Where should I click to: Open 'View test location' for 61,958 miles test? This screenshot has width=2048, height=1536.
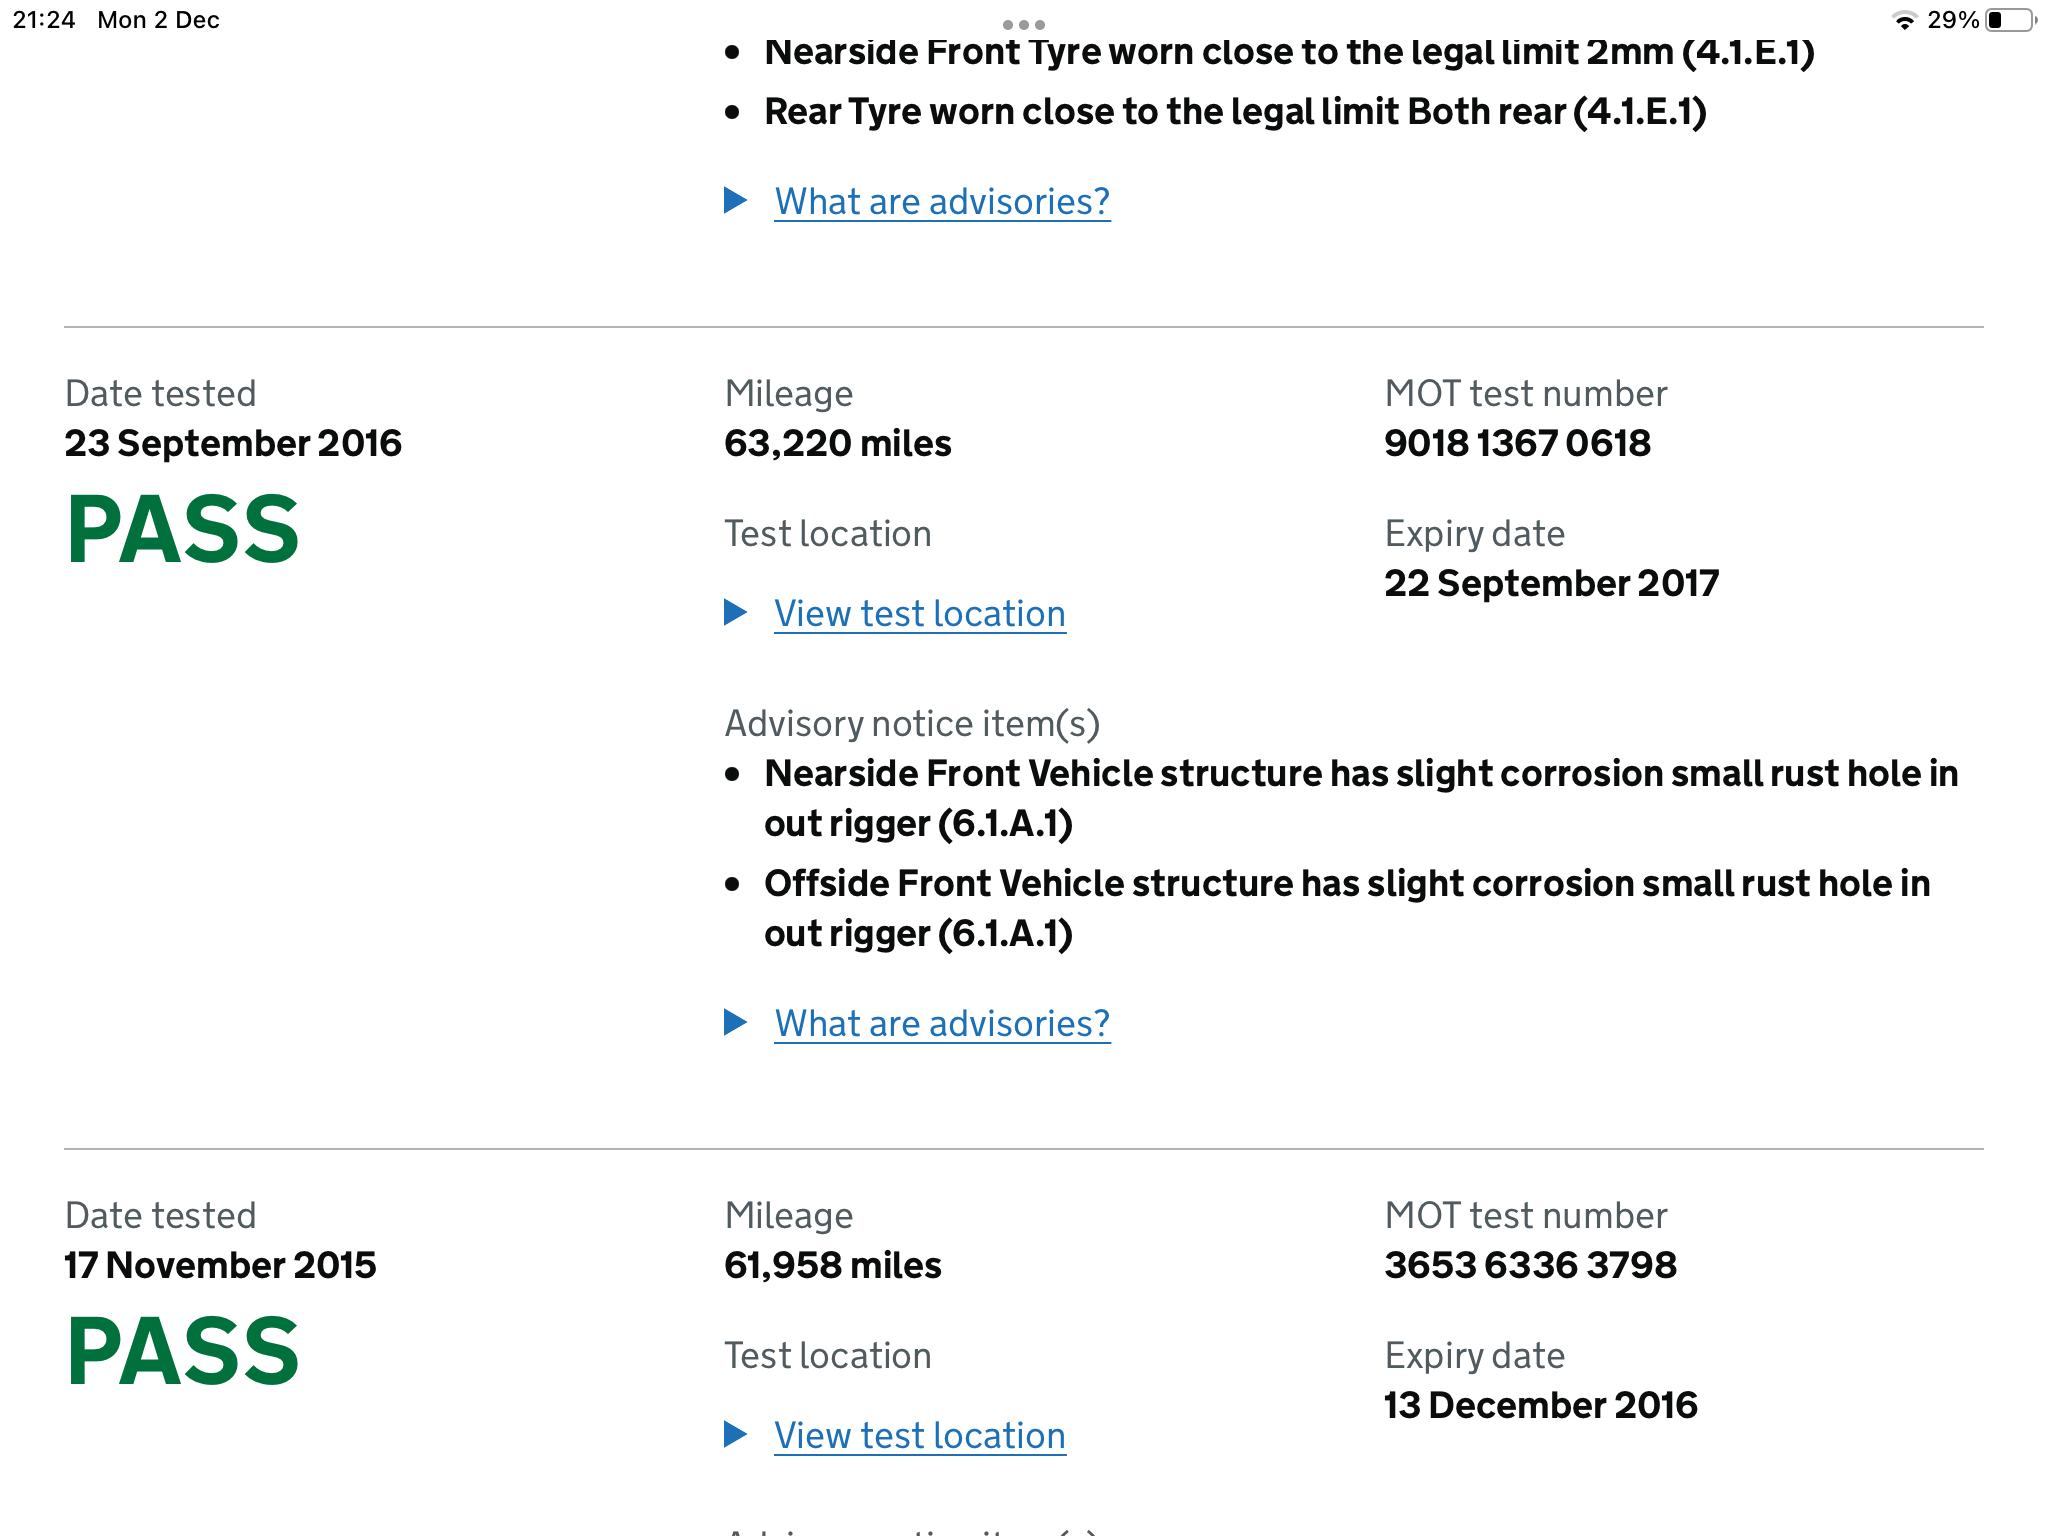[919, 1436]
